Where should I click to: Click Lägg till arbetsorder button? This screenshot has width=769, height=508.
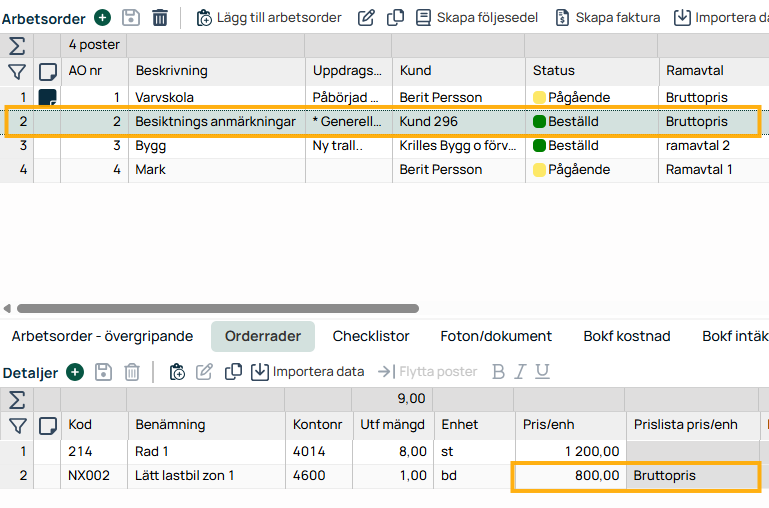coord(269,17)
